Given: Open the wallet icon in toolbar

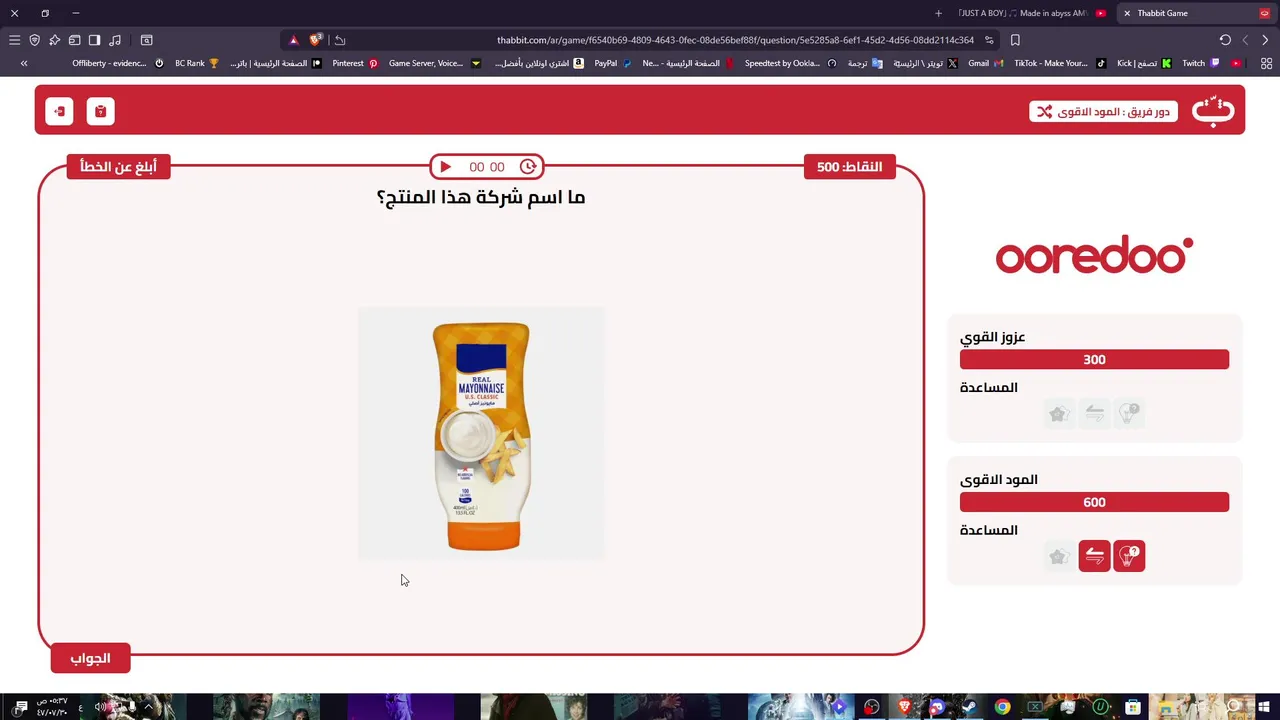Looking at the screenshot, I should coord(74,40).
